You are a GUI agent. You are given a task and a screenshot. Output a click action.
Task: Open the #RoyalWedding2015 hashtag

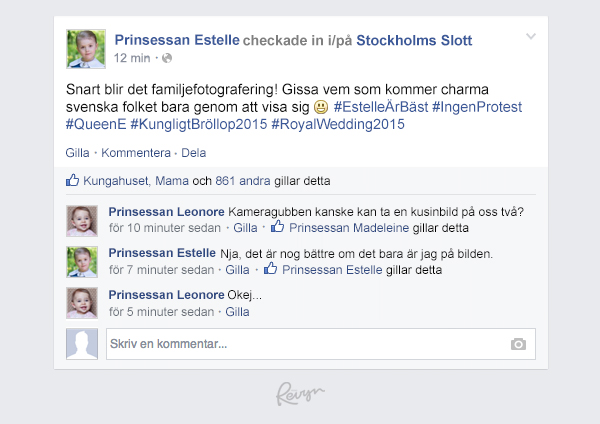338,124
